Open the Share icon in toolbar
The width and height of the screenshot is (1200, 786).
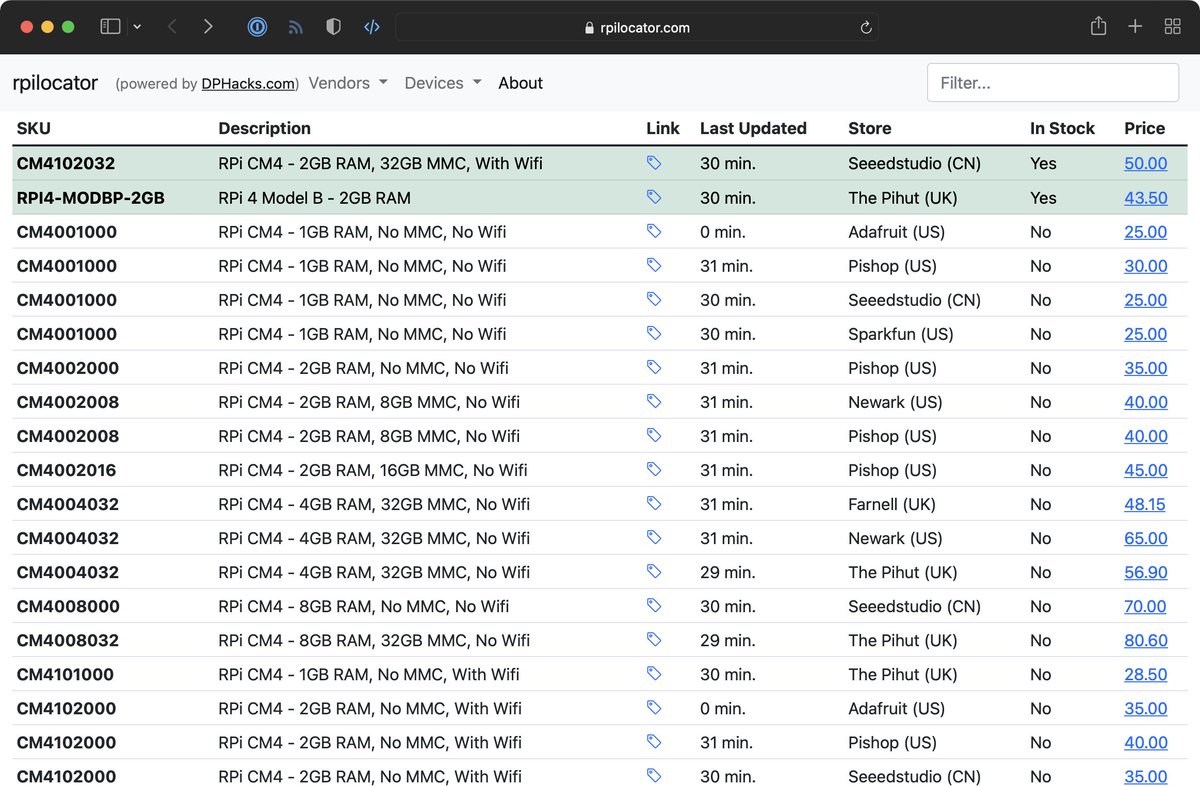[1098, 26]
